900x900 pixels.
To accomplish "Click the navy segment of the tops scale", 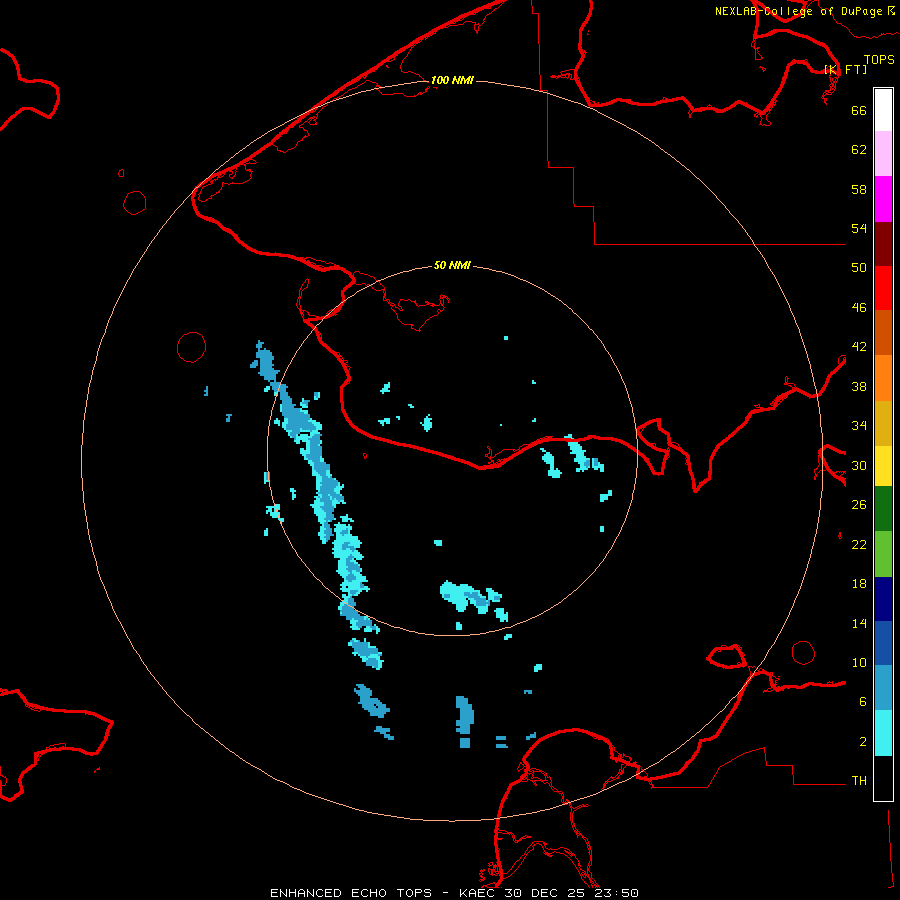I will (883, 599).
